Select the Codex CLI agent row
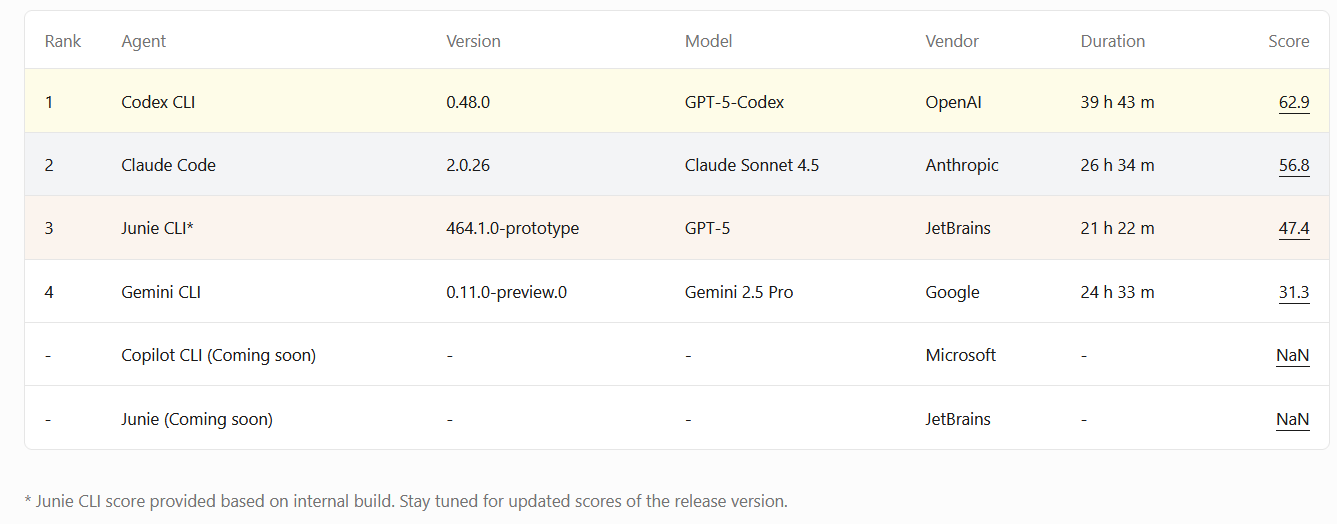This screenshot has height=524, width=1337. [158, 102]
